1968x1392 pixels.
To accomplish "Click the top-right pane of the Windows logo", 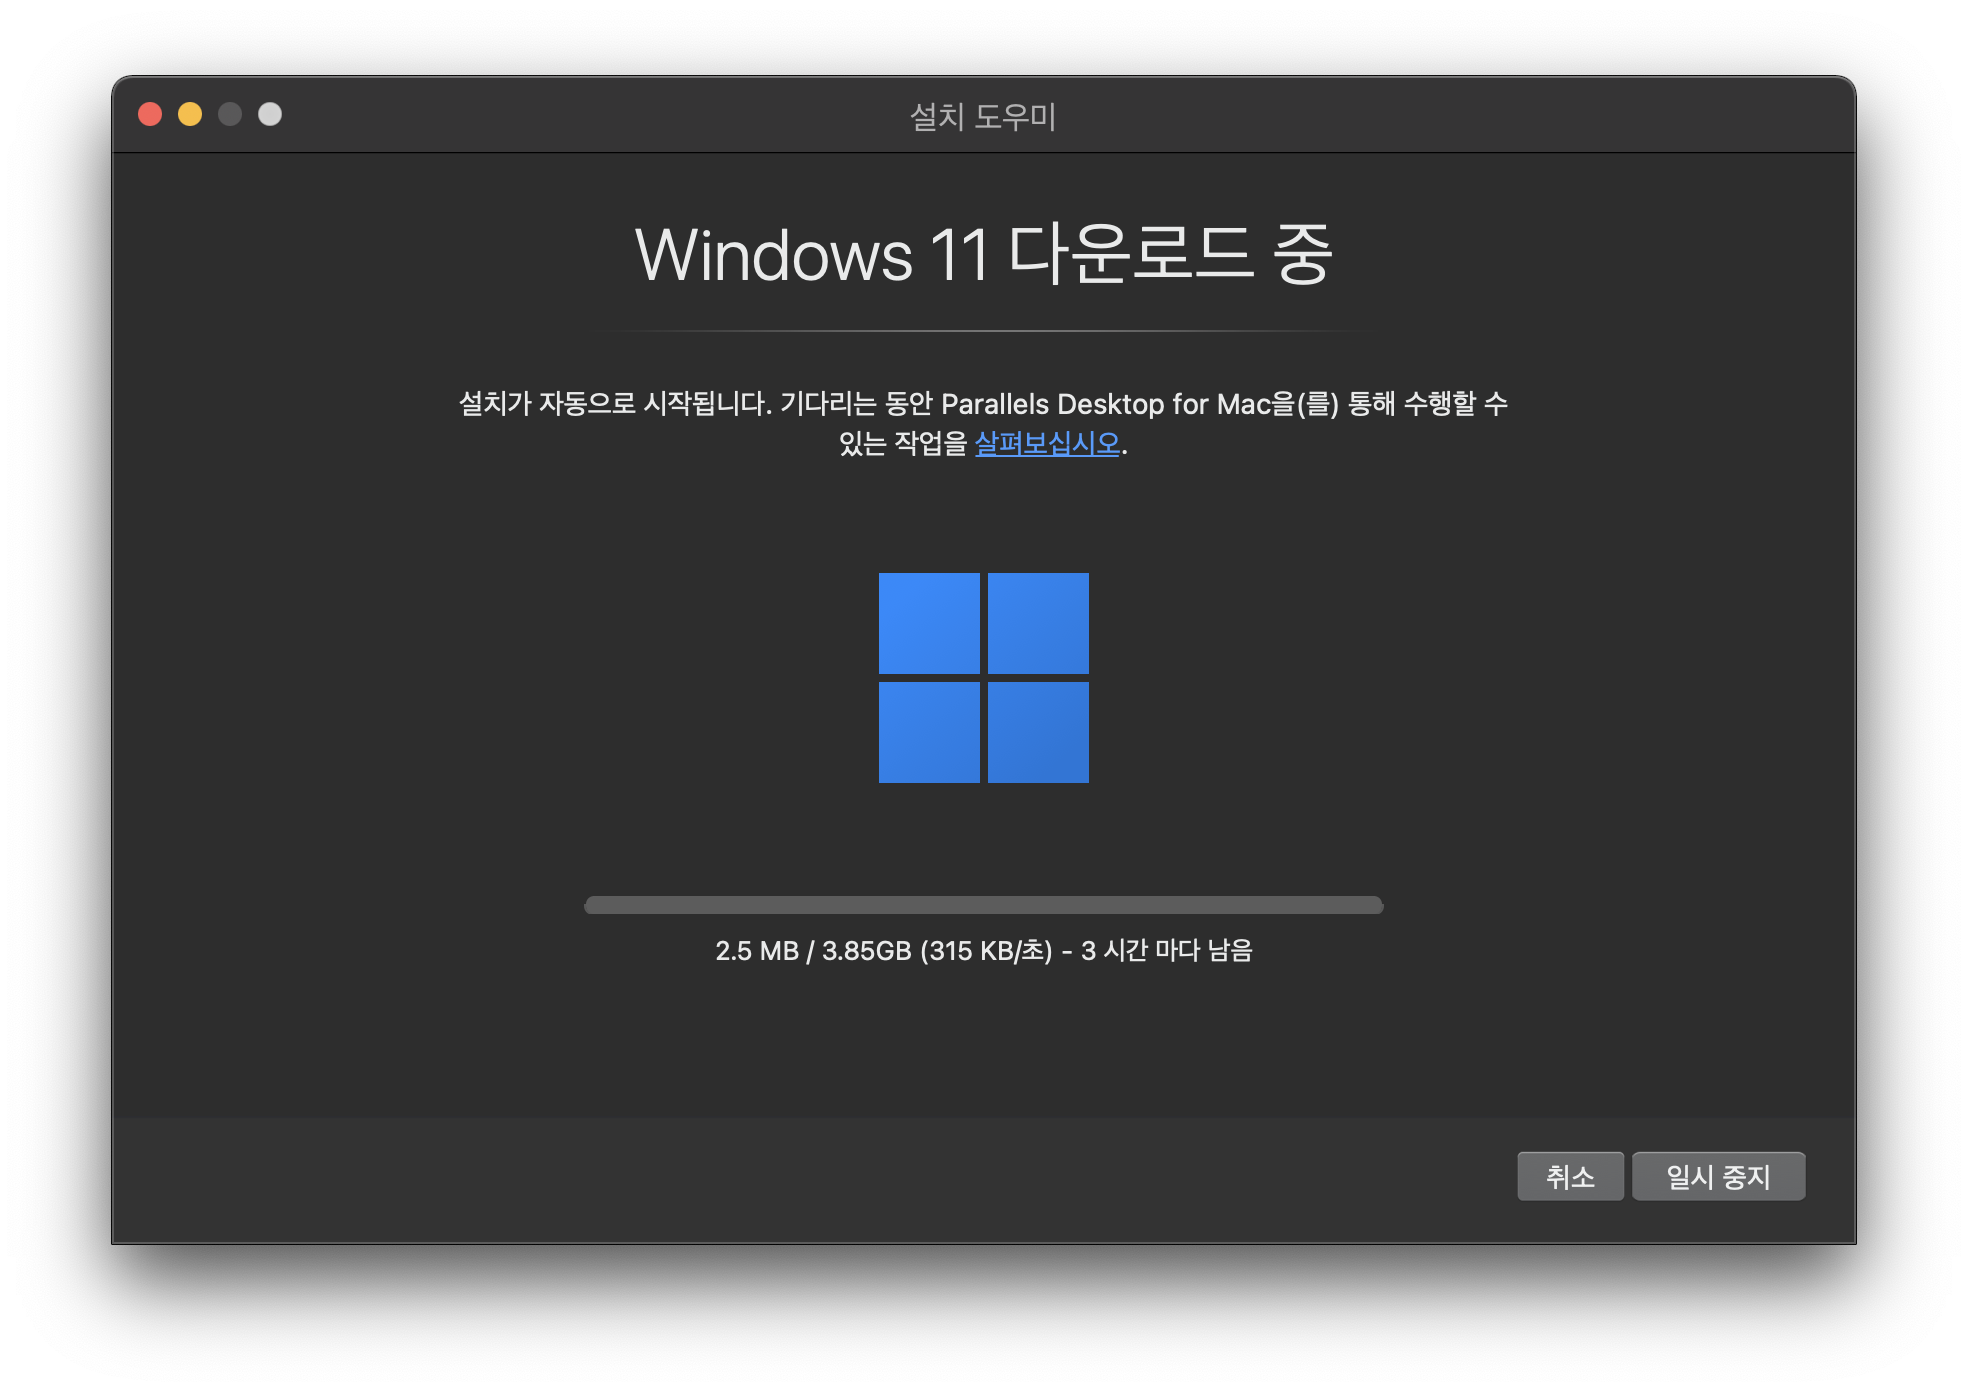I will (1038, 623).
